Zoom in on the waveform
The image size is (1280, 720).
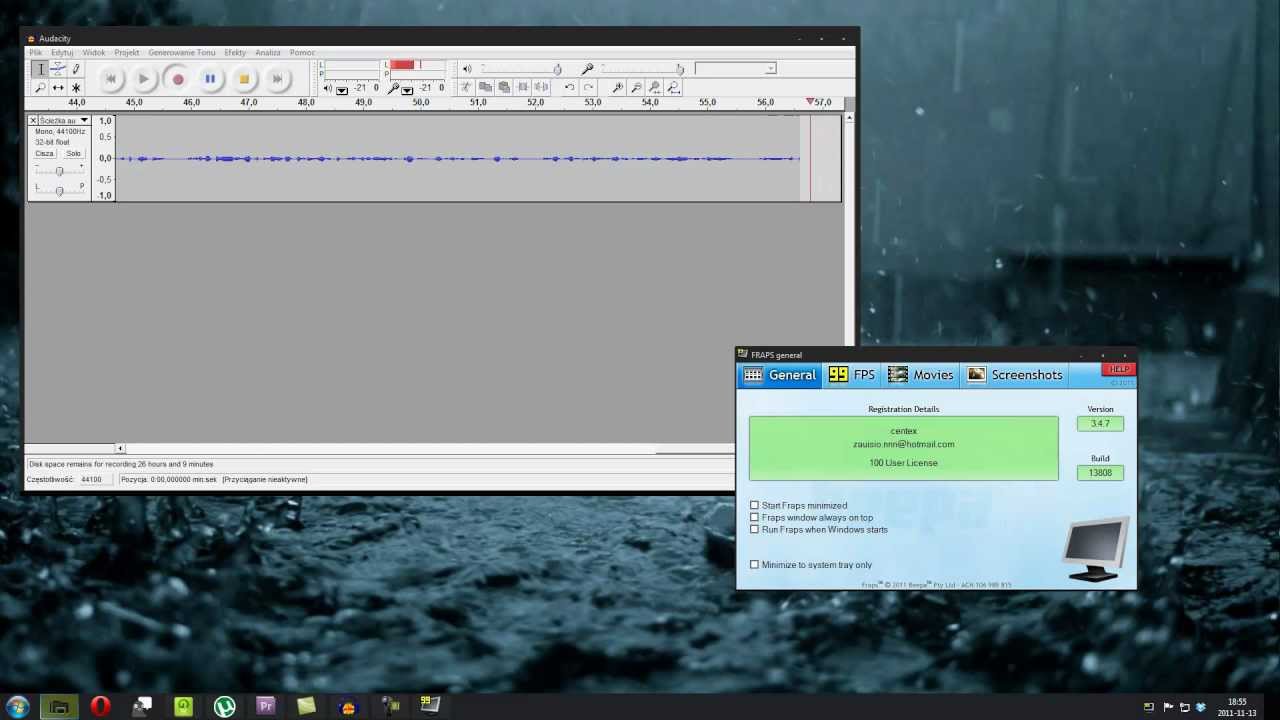click(x=617, y=88)
